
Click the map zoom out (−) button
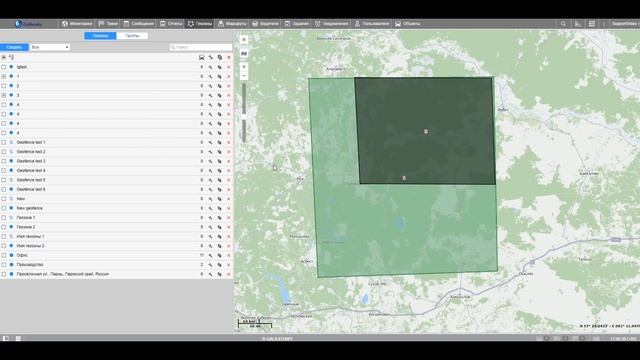click(244, 76)
